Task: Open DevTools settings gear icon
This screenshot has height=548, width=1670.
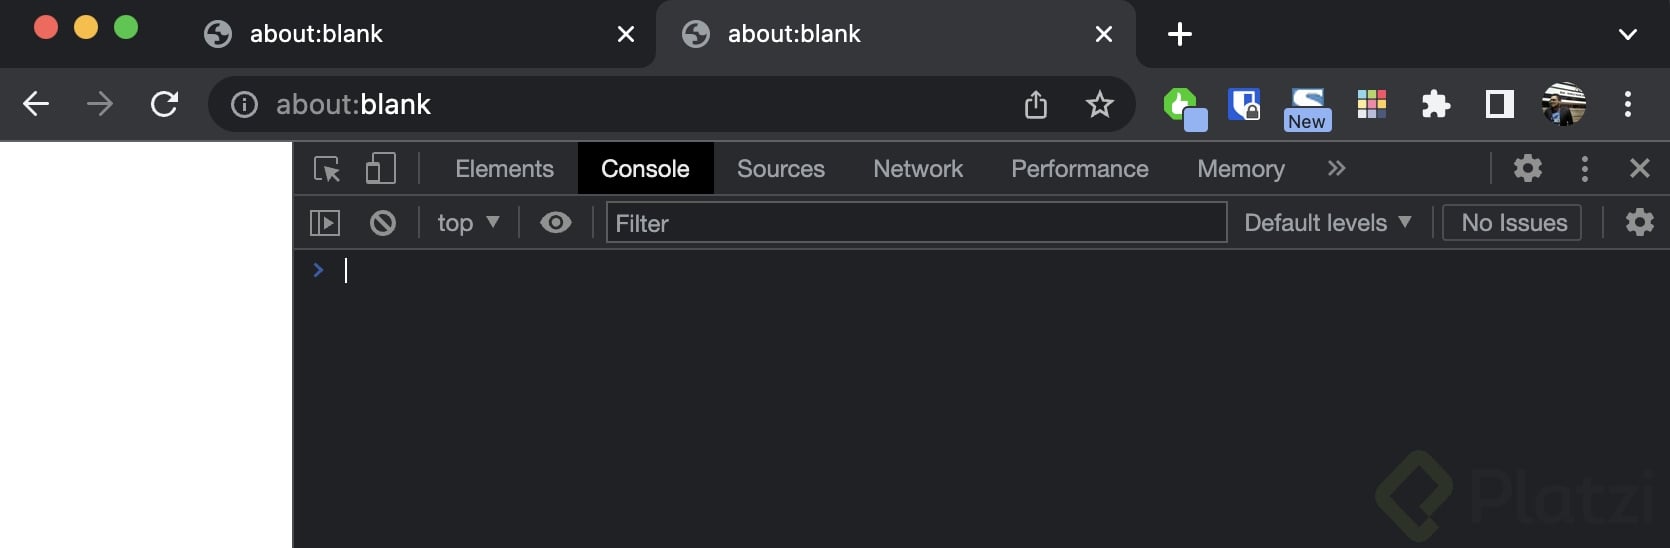Action: click(x=1527, y=168)
